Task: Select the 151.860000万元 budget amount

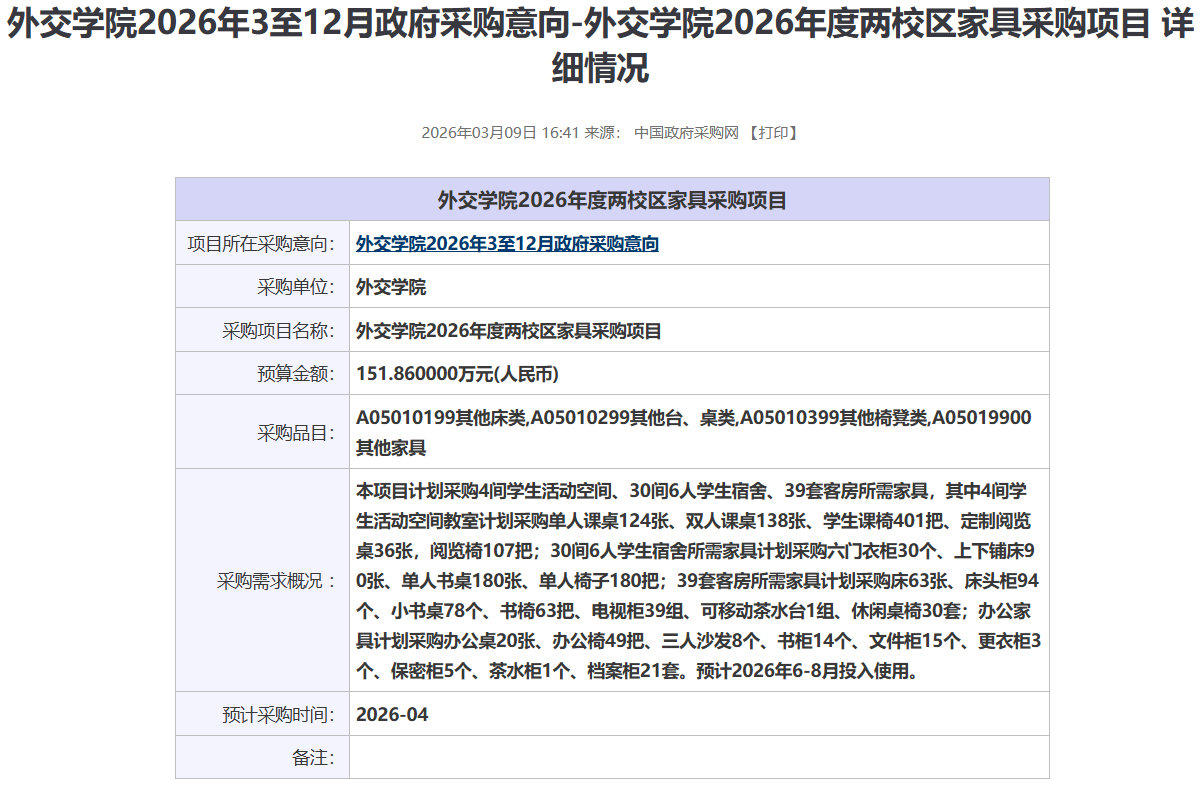Action: pyautogui.click(x=457, y=375)
